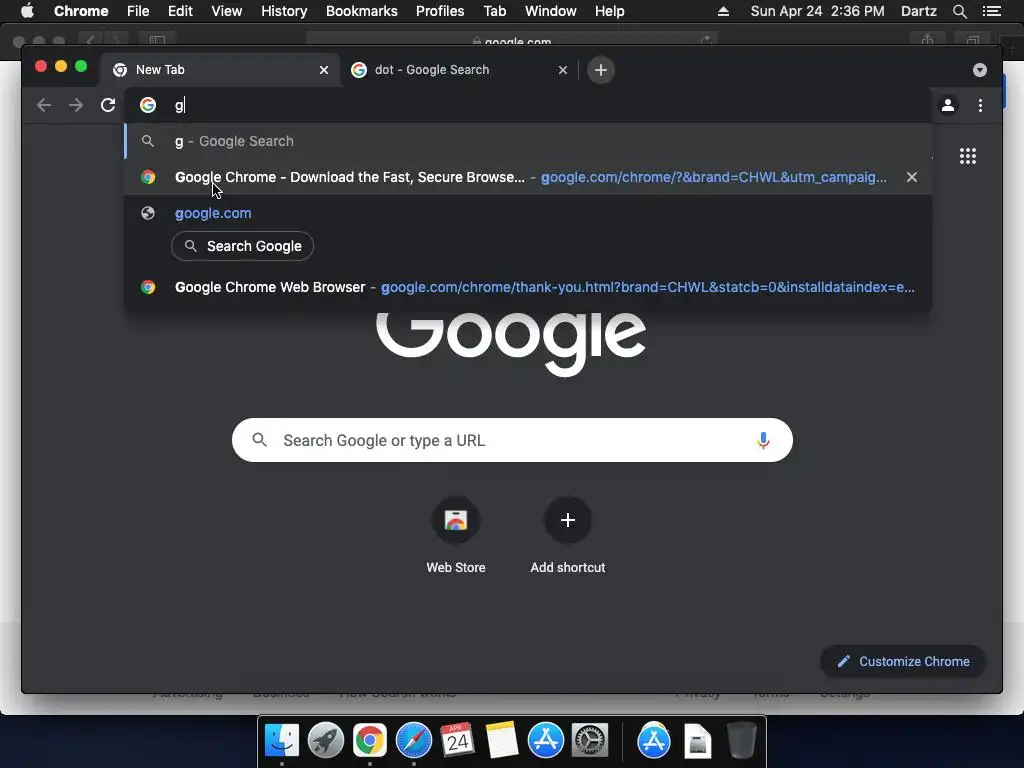Open the Help menu

609,11
